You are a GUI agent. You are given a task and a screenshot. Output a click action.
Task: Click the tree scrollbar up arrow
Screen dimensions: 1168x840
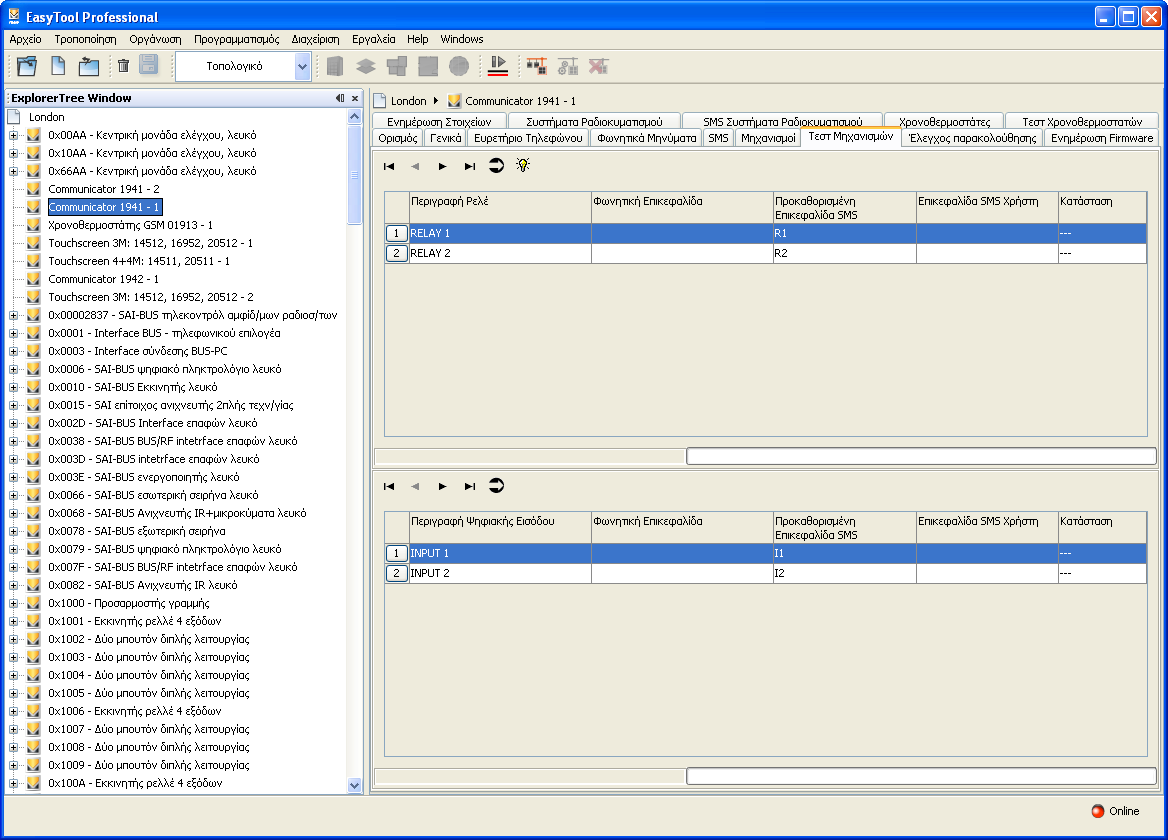click(x=355, y=116)
